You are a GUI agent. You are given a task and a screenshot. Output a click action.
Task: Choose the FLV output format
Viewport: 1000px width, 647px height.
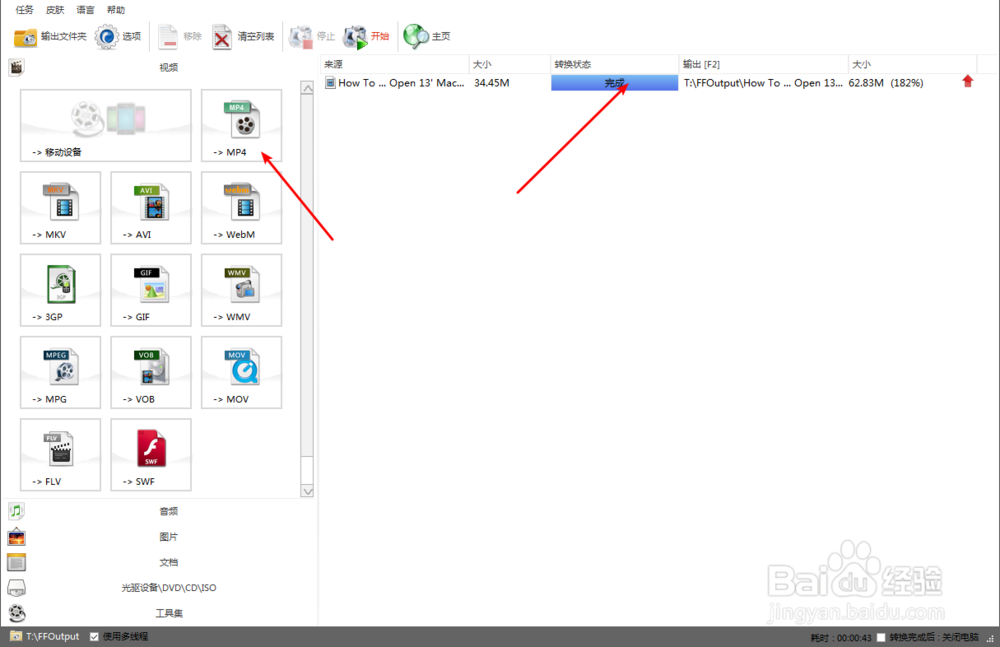(x=61, y=454)
